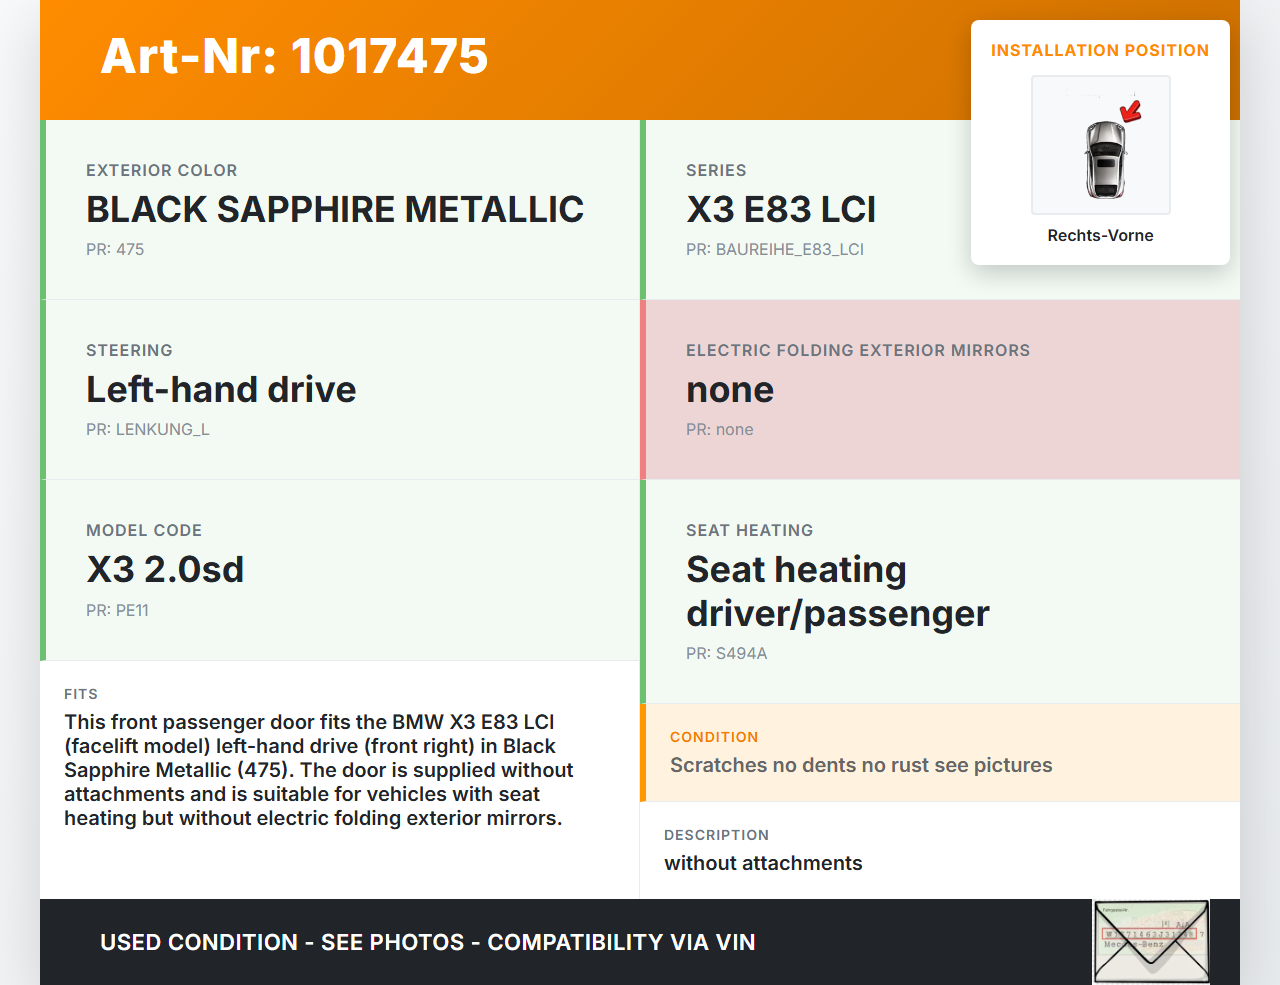Click the red arrow on the car diagram
Image resolution: width=1280 pixels, height=985 pixels.
click(1131, 111)
